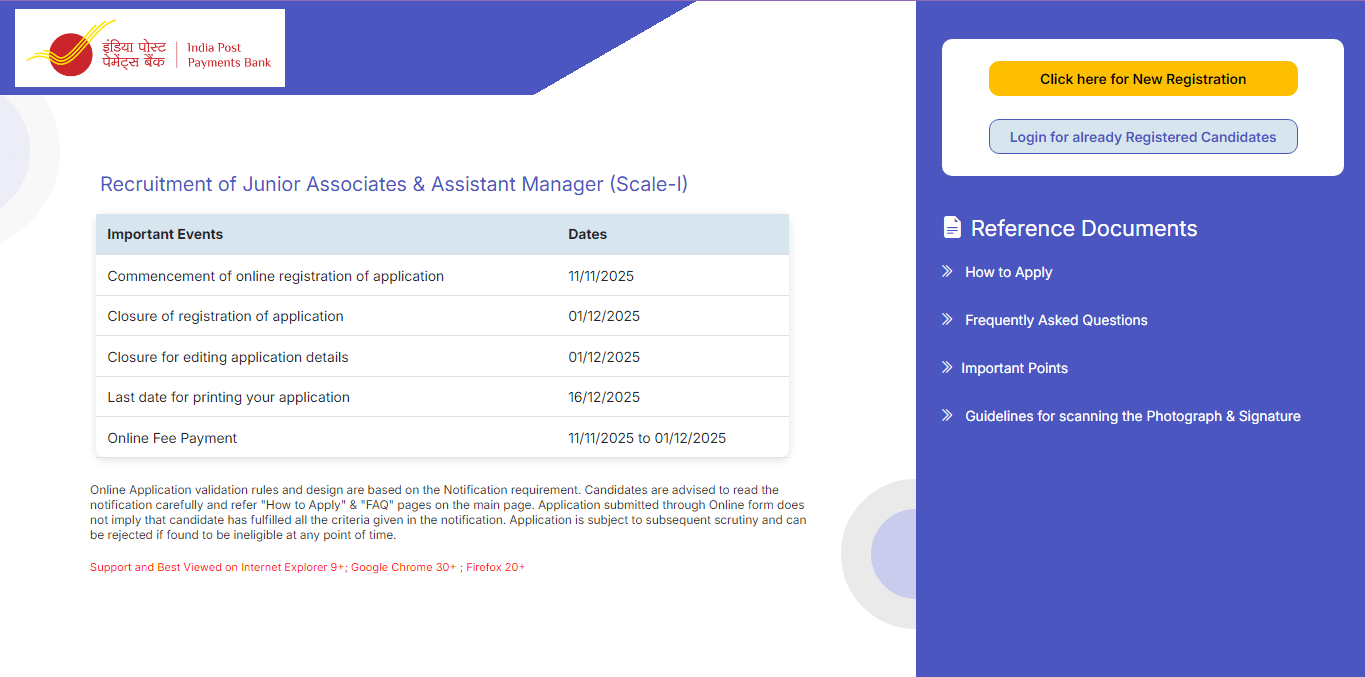Screen dimensions: 1365x677
Task: Open the Important Points document
Action: (x=1014, y=367)
